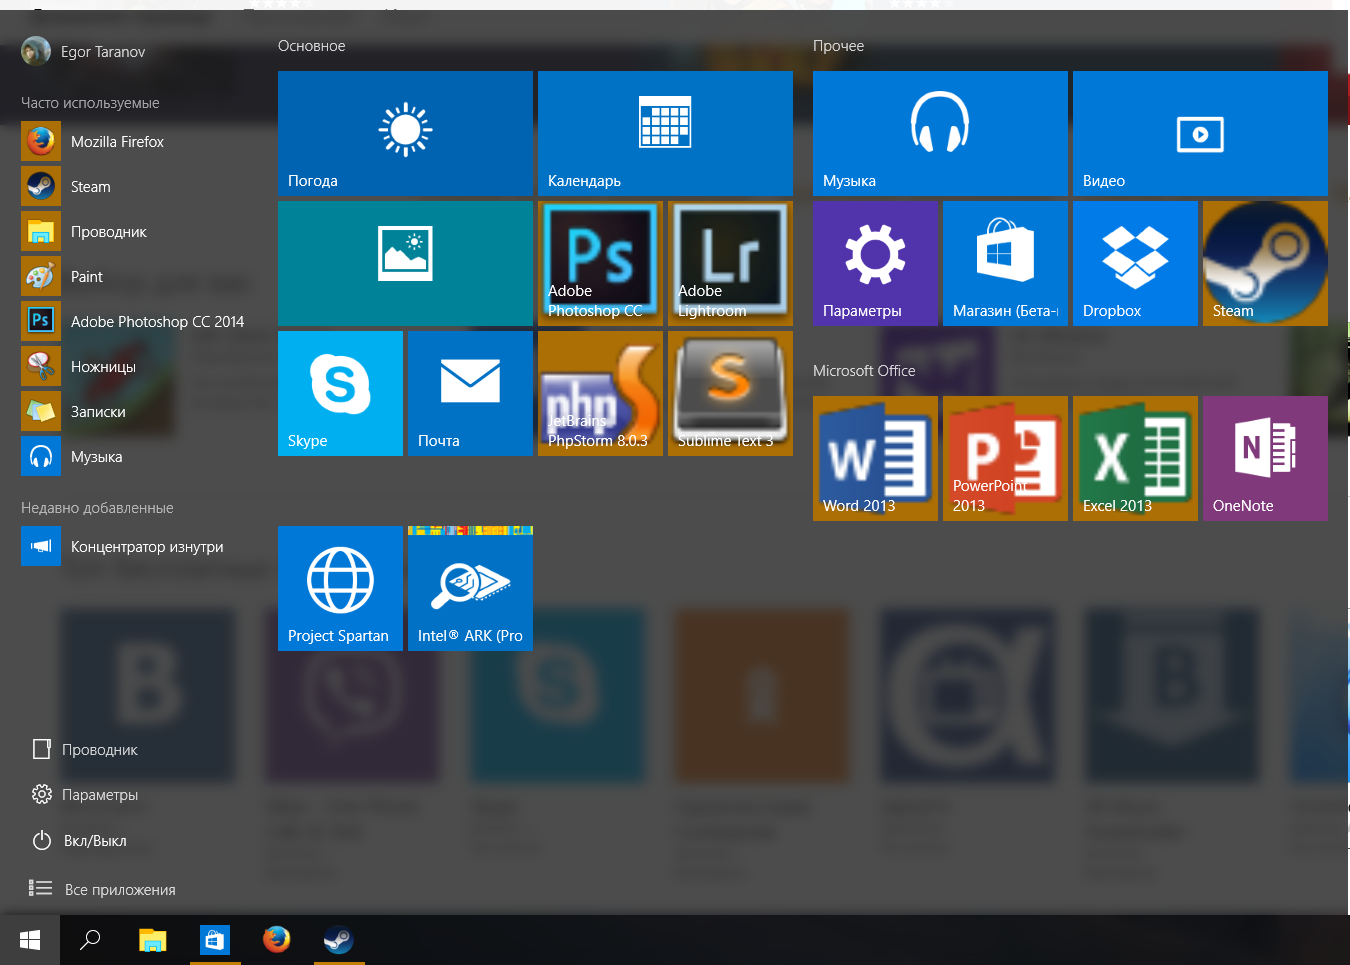The width and height of the screenshot is (1350, 965).
Task: Launch Adobe Lightroom tile
Action: 730,263
